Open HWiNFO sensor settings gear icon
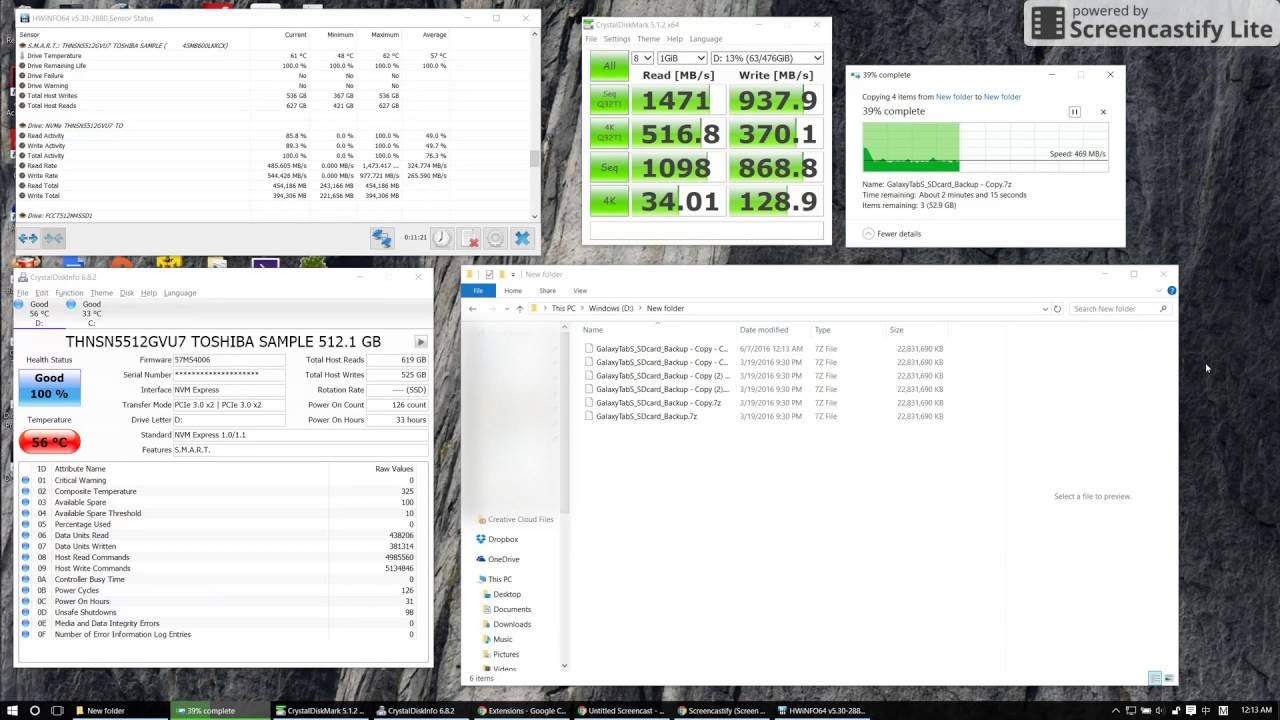Image resolution: width=1280 pixels, height=720 pixels. pos(495,238)
